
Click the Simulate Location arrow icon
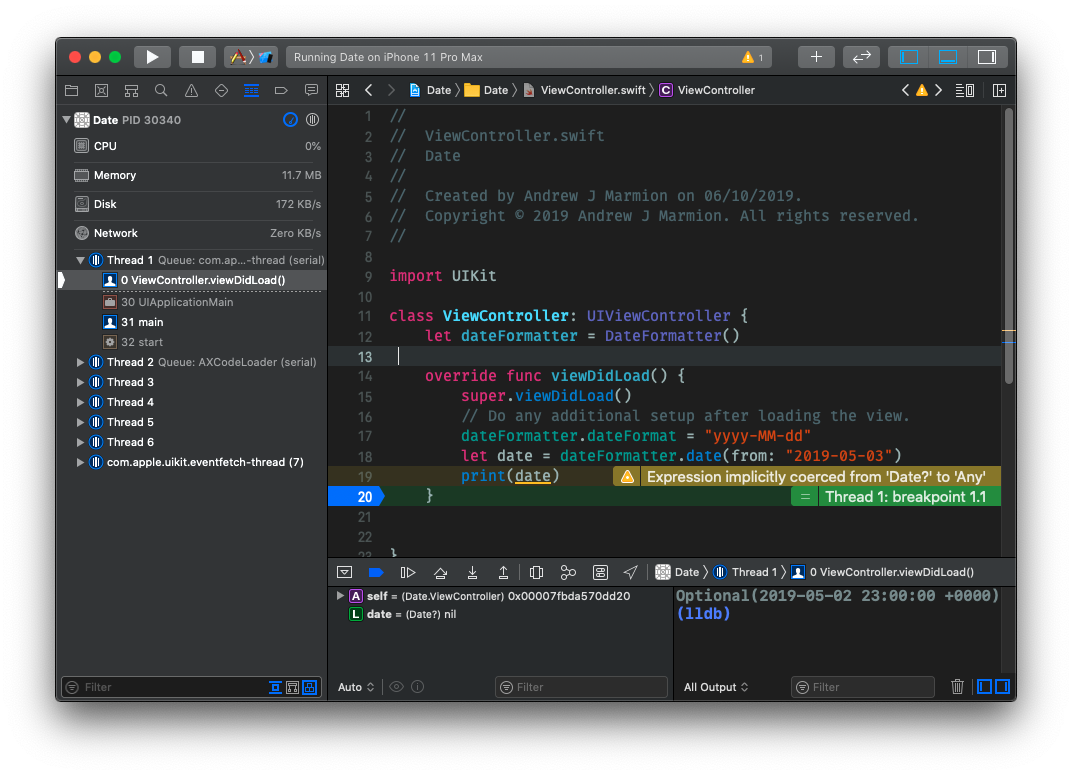pyautogui.click(x=630, y=572)
